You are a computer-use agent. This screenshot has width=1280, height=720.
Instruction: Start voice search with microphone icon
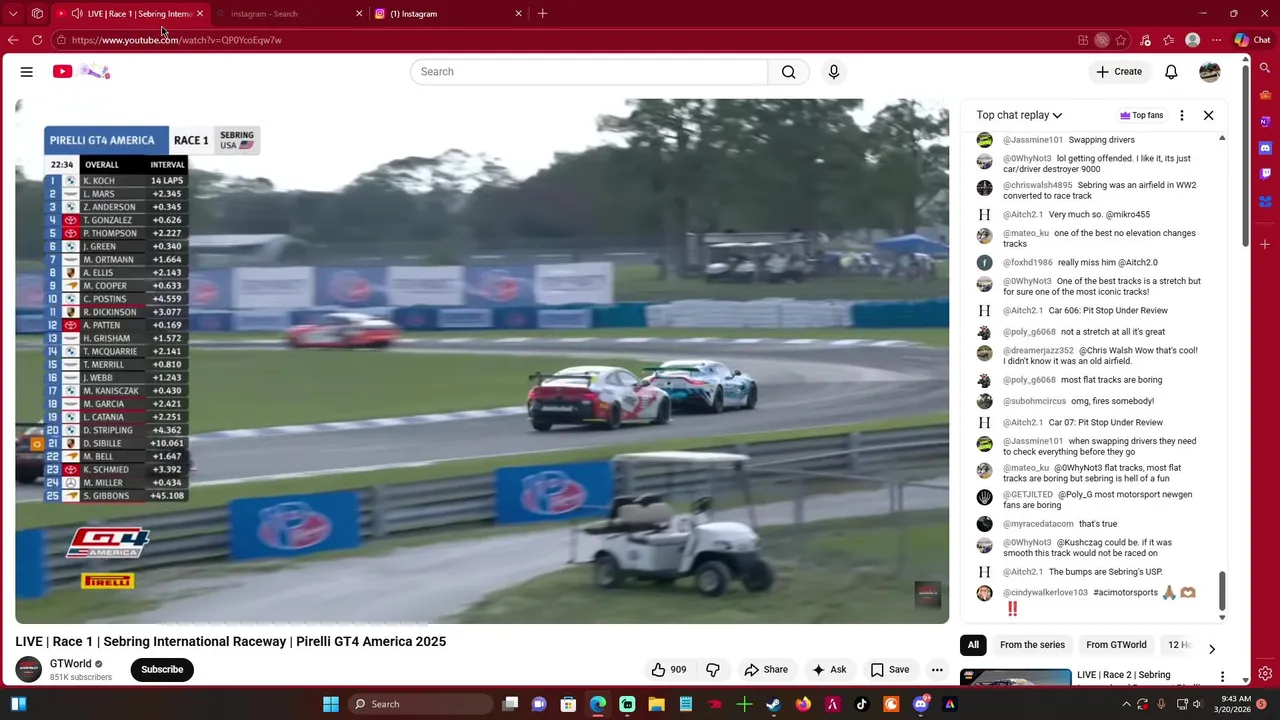tap(834, 72)
